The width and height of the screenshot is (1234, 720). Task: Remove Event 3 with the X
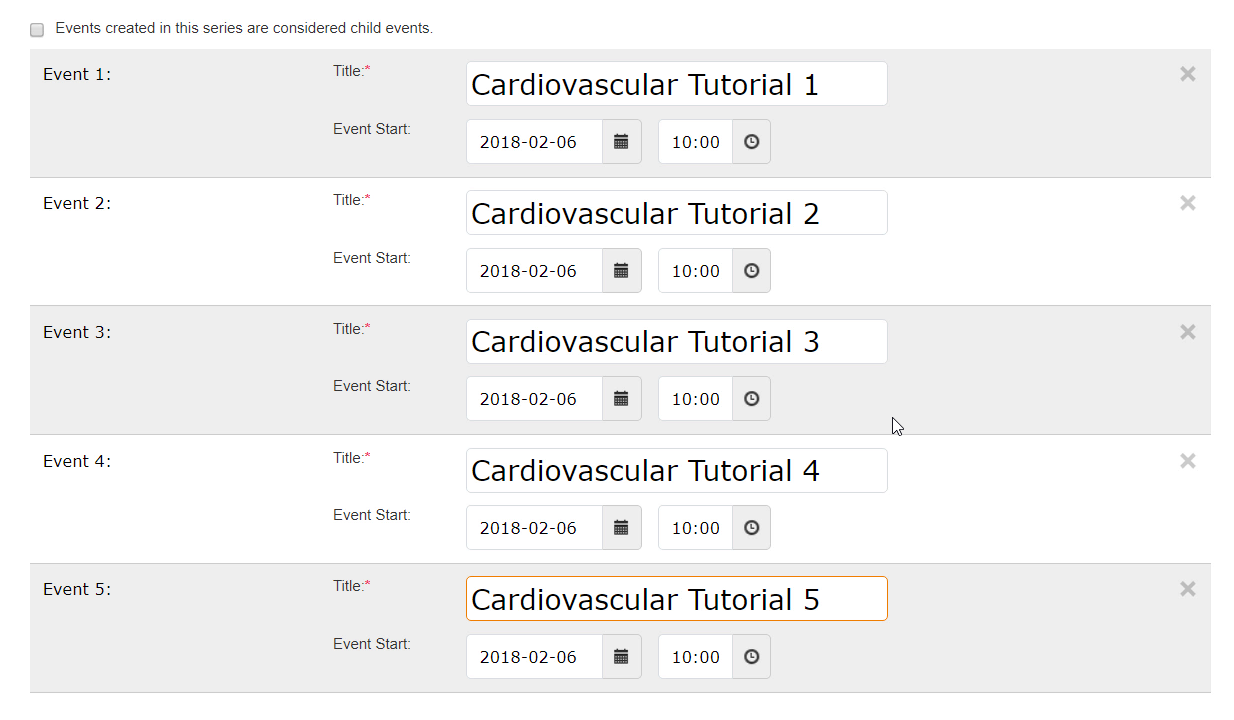[1187, 332]
